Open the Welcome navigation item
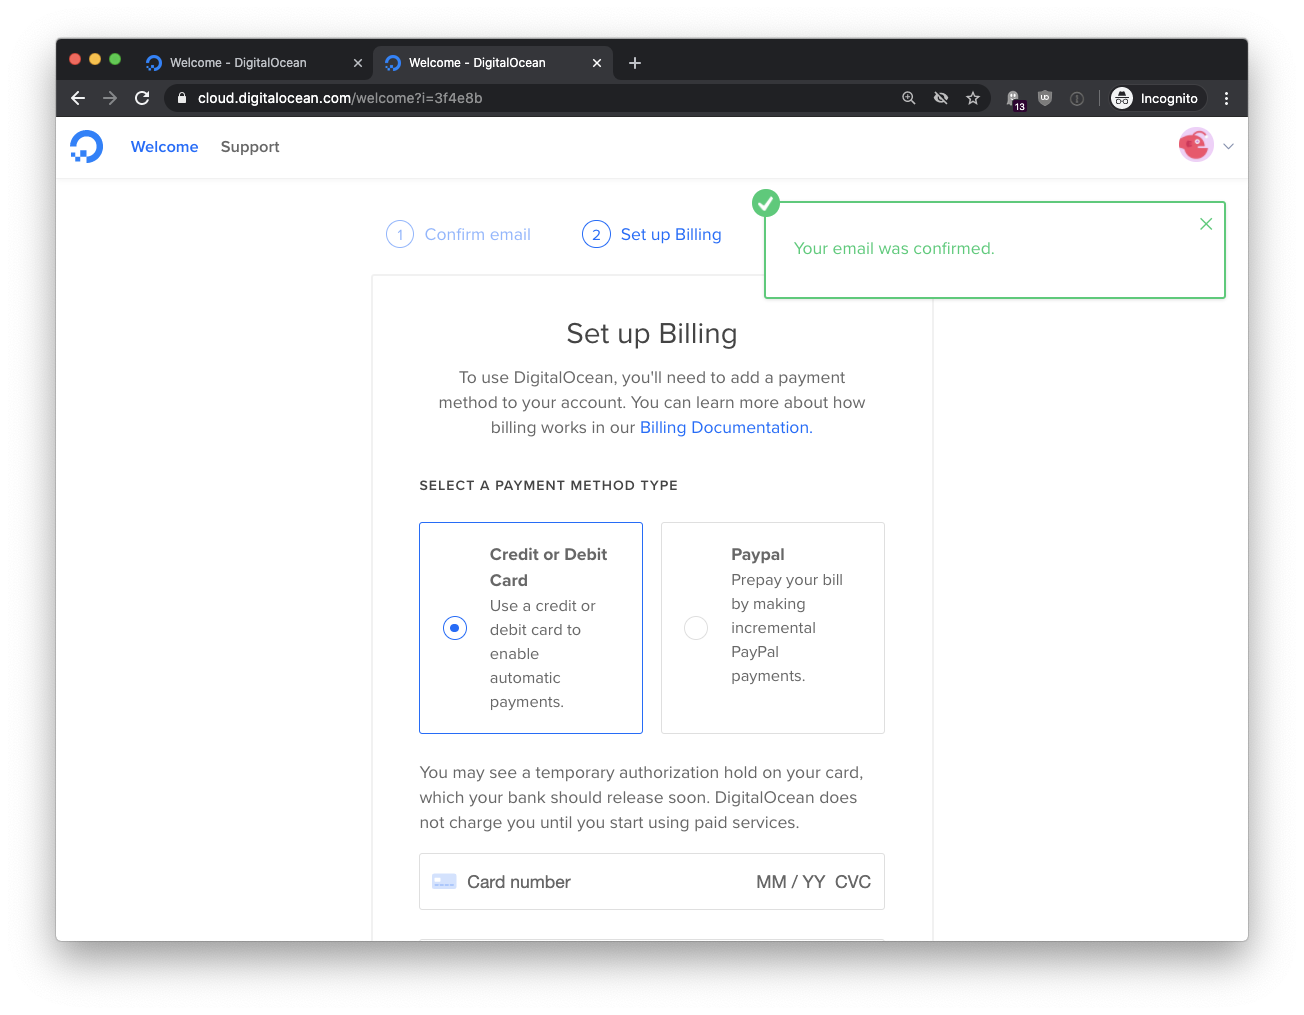 164,147
